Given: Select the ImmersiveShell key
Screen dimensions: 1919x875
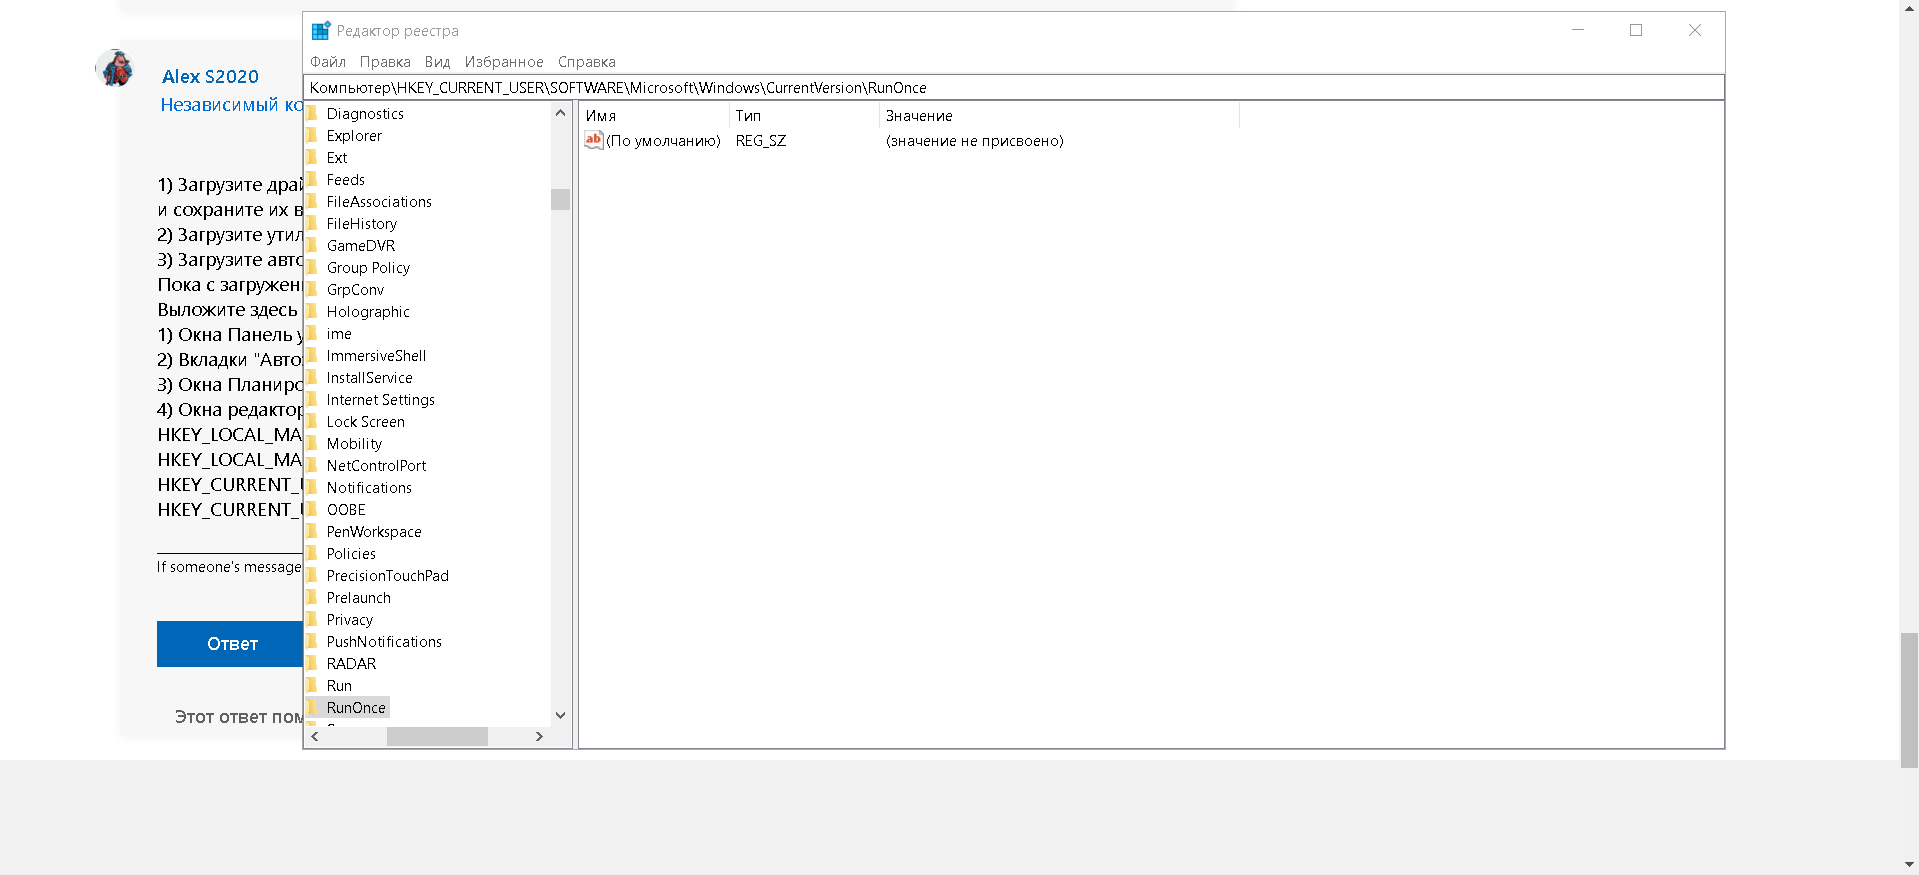Looking at the screenshot, I should pos(376,356).
